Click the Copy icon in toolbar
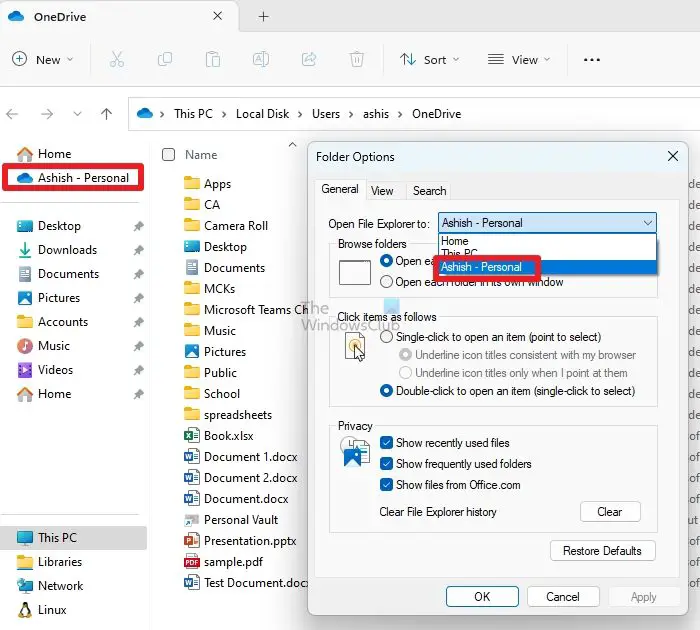This screenshot has width=700, height=630. tap(165, 59)
